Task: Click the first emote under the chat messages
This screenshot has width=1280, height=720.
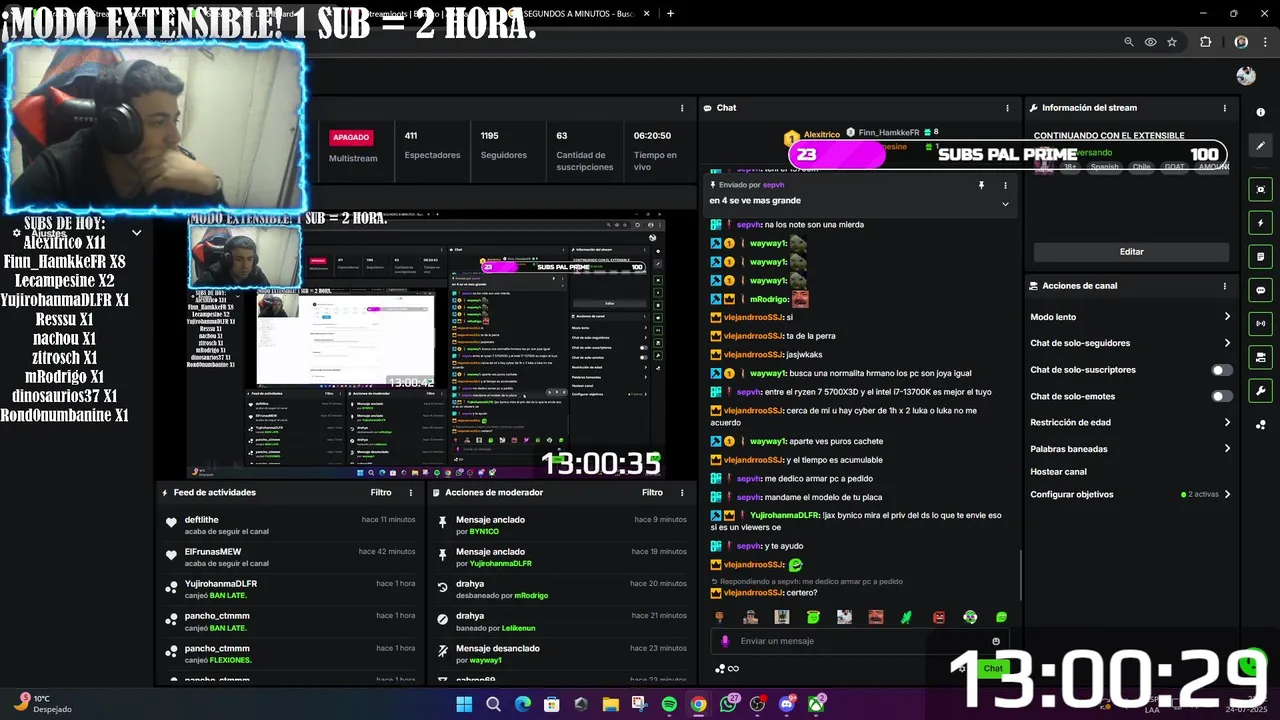Action: pos(719,618)
